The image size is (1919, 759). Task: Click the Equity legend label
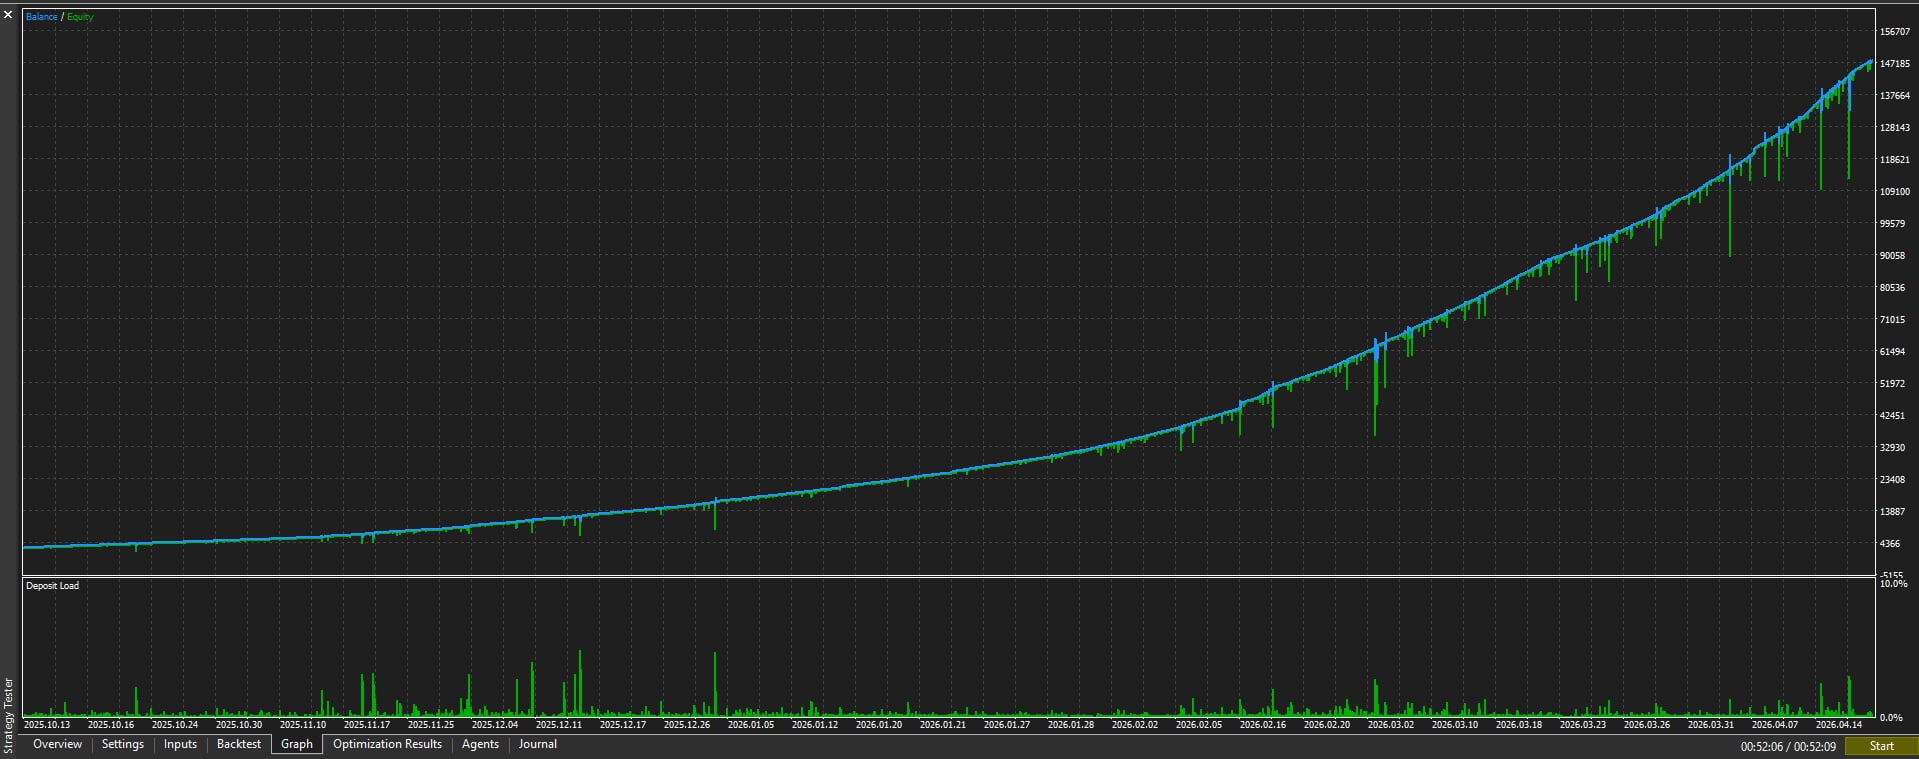coord(80,17)
